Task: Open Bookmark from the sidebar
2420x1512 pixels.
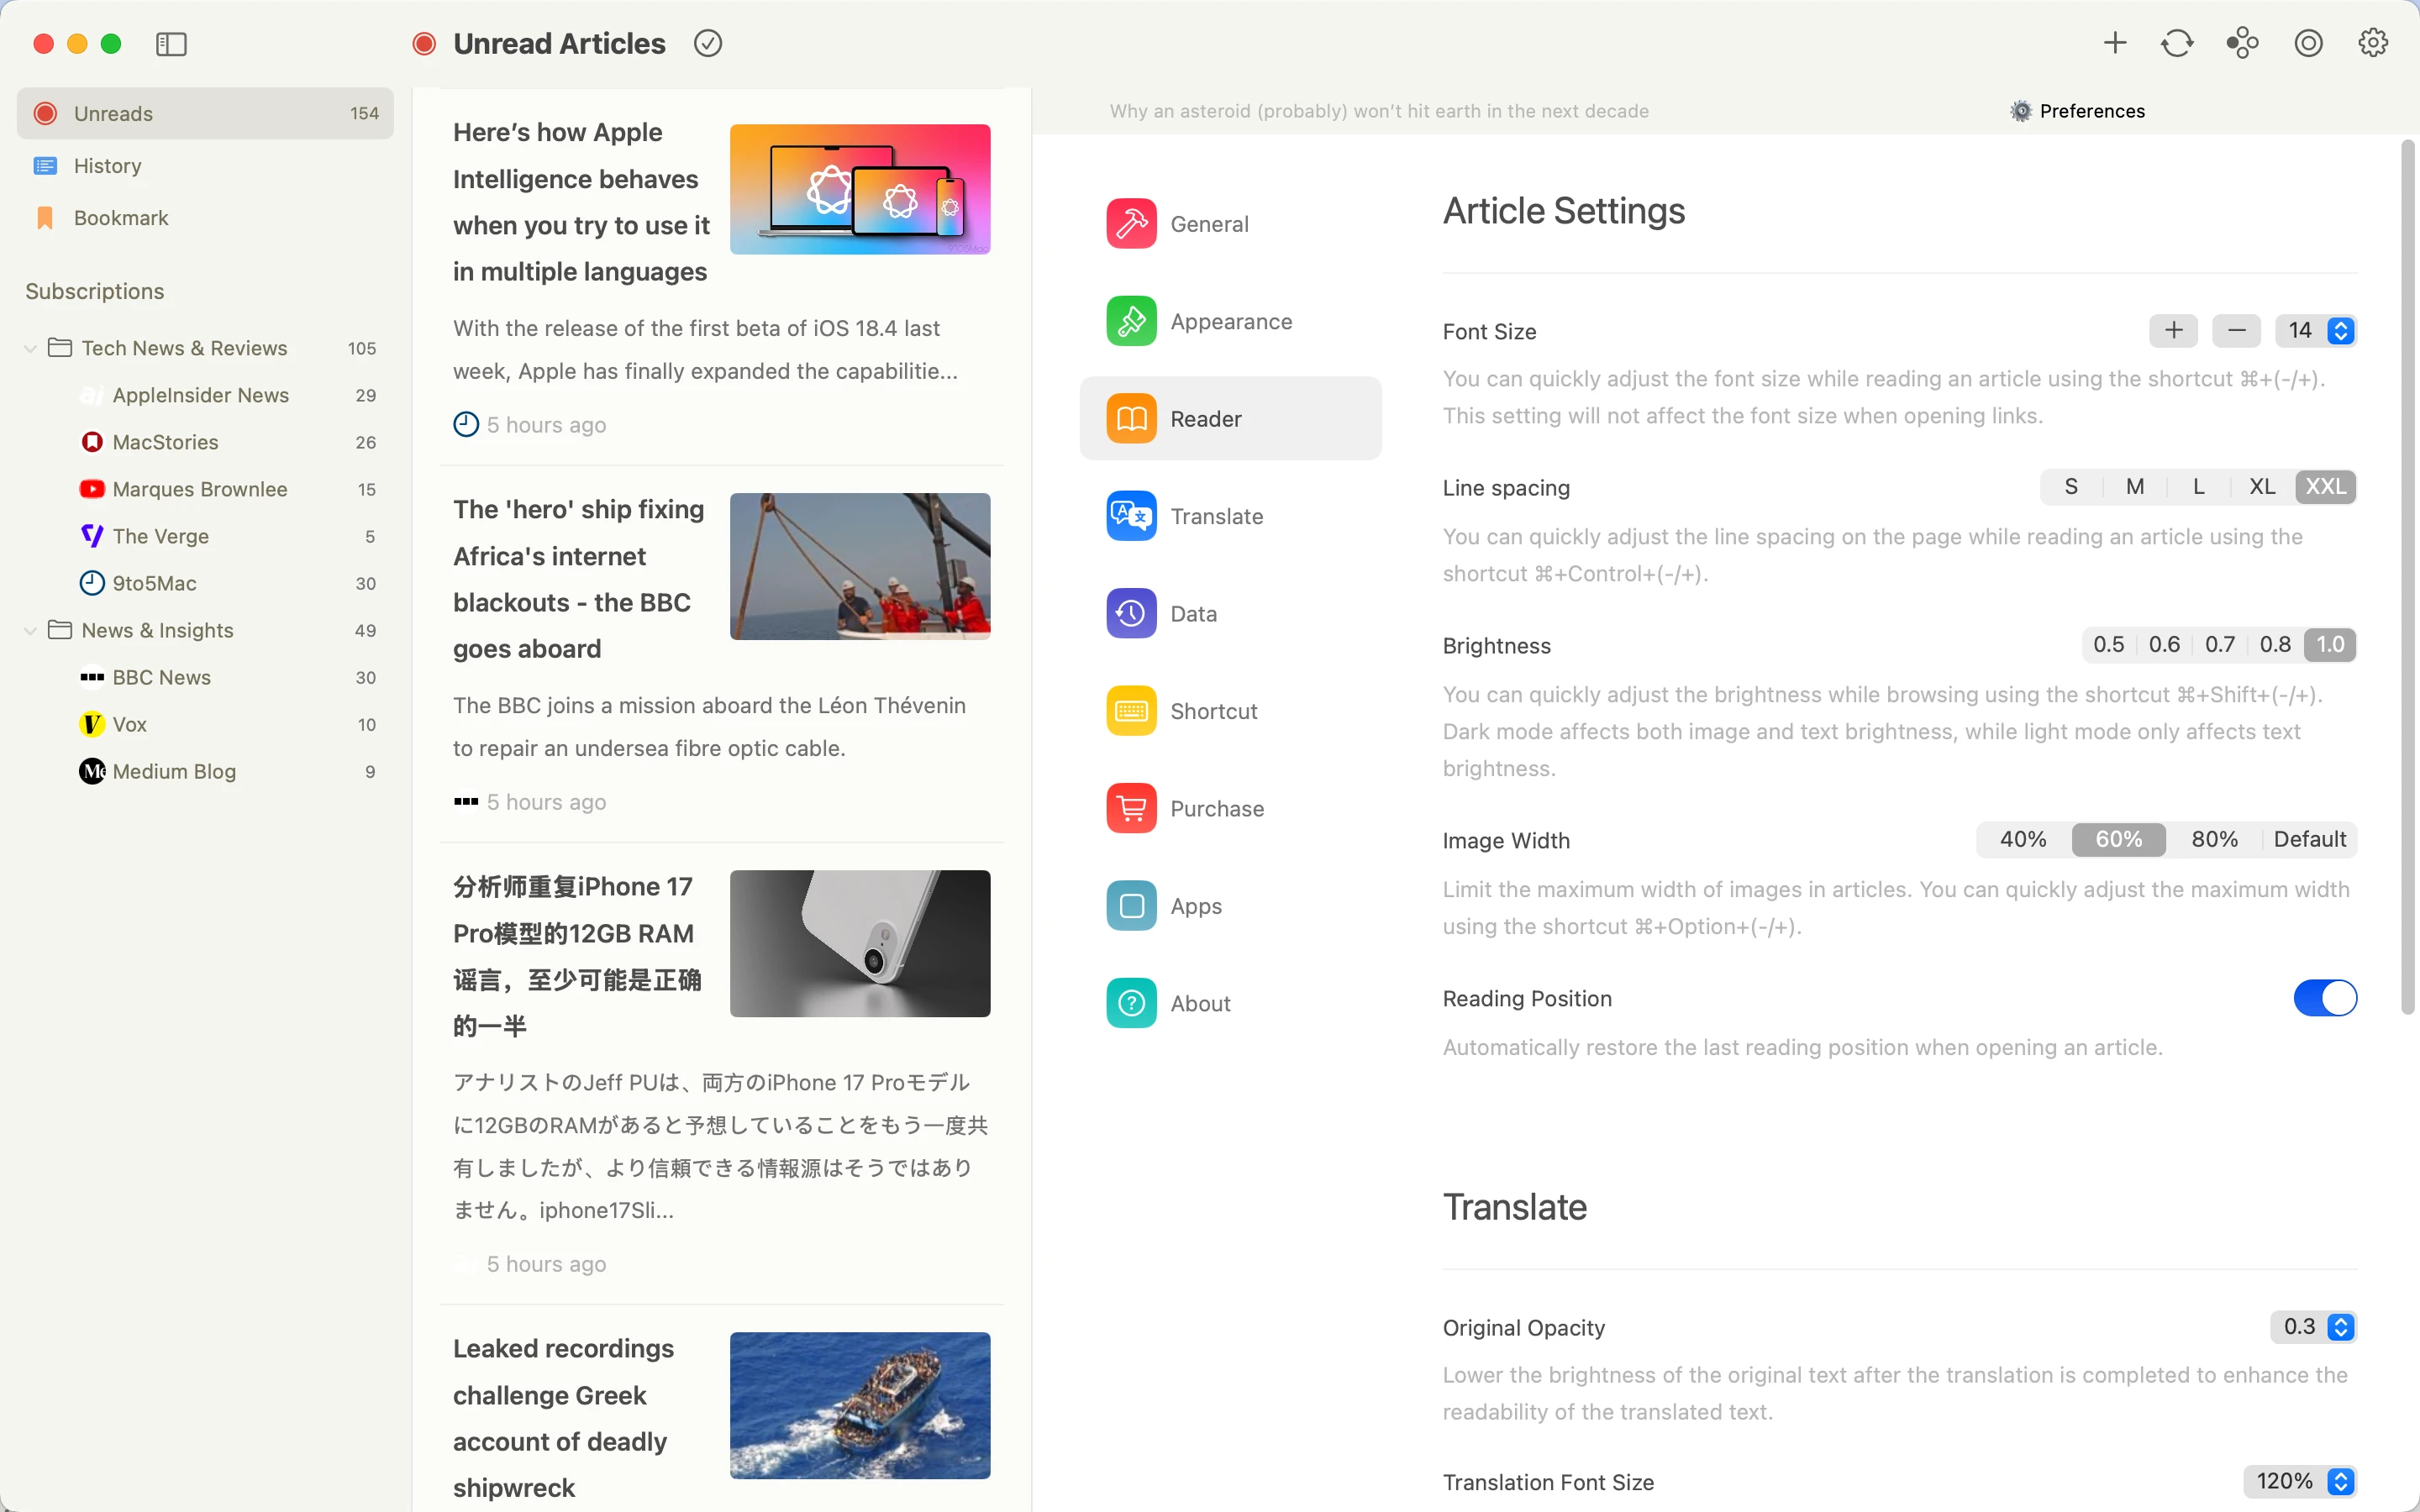Action: [x=121, y=217]
